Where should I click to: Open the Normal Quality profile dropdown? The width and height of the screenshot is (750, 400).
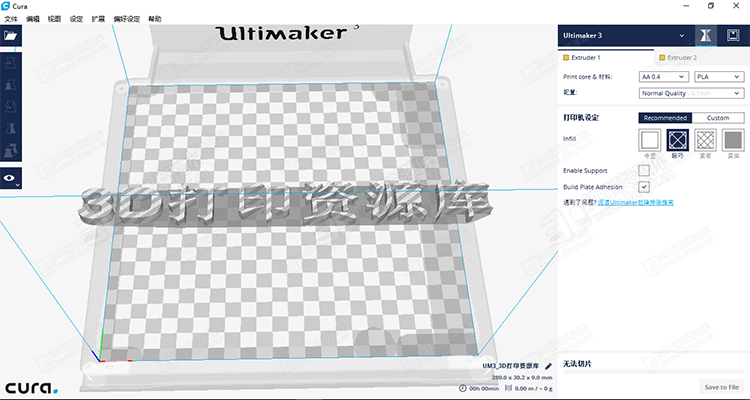click(690, 92)
